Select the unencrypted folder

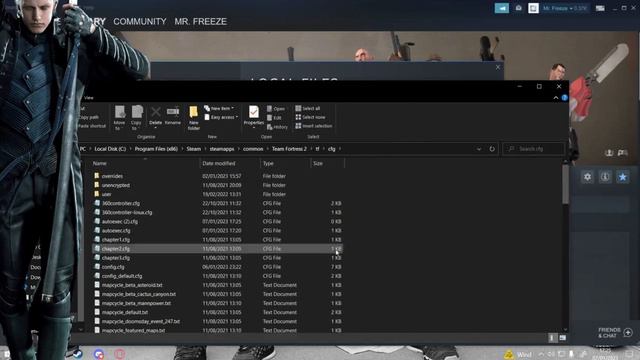[x=116, y=185]
